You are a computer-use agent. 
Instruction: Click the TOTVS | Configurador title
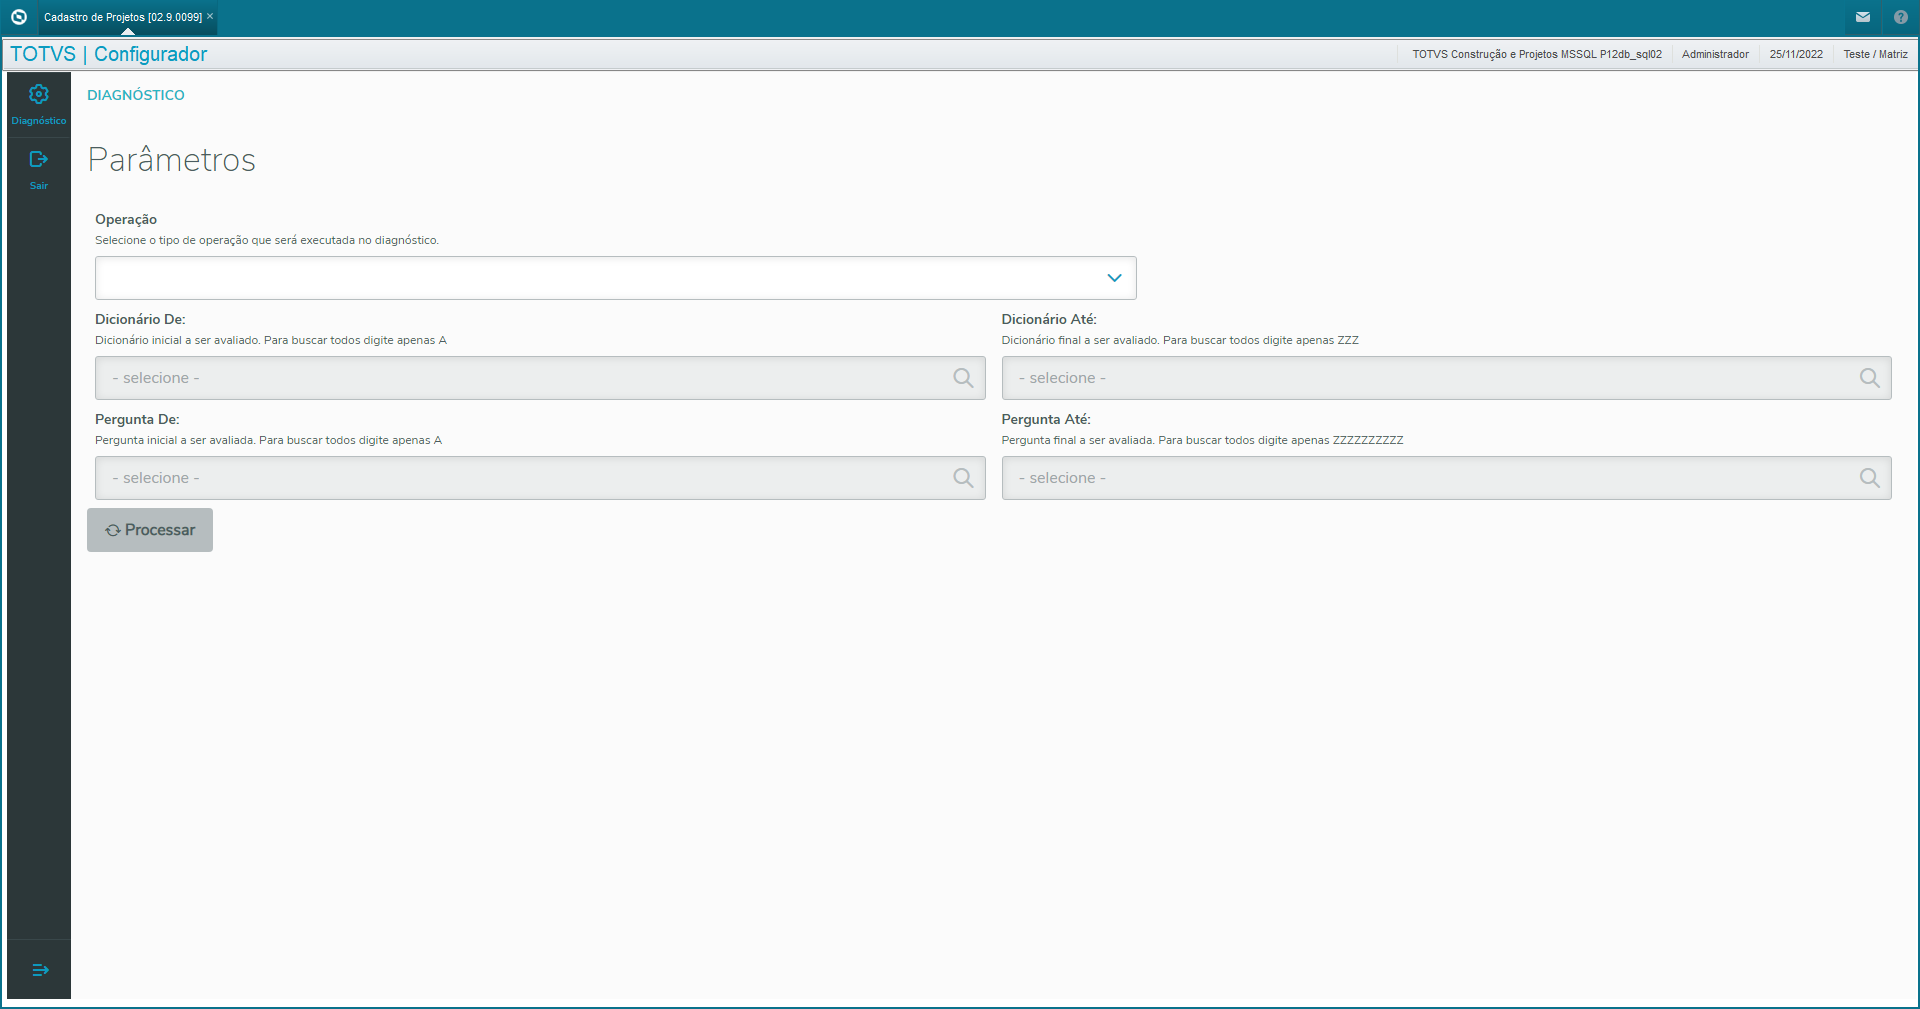pyautogui.click(x=108, y=54)
